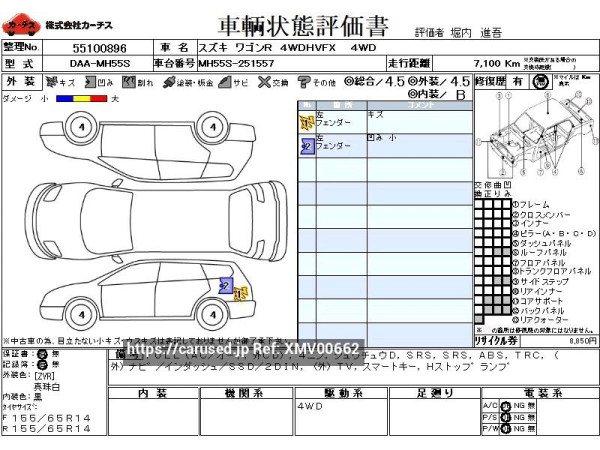The image size is (600, 450).
Task: Click rear tire size R 155/65R14
Action: click(47, 429)
